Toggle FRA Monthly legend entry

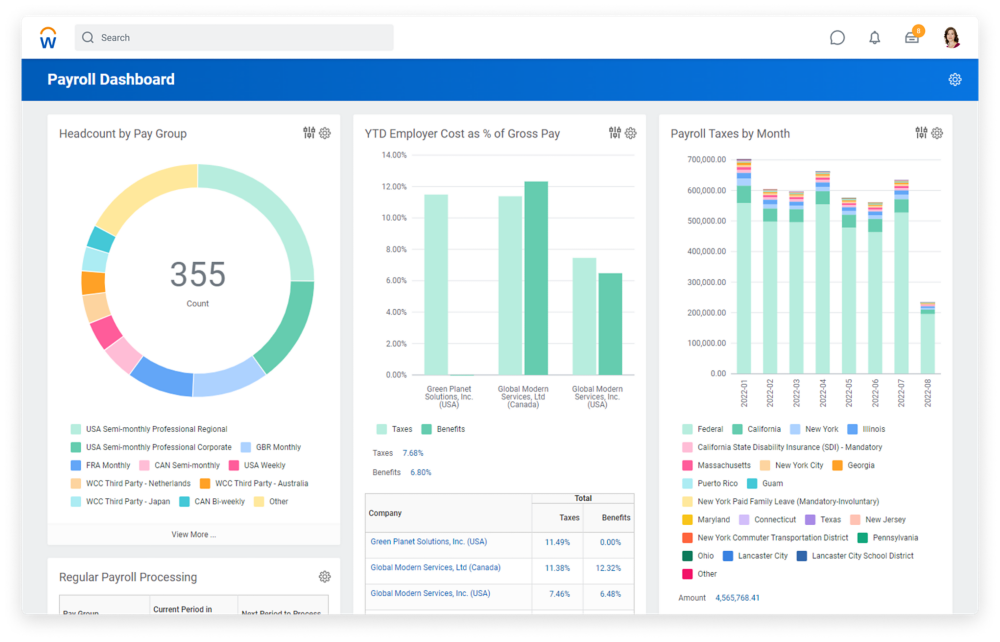point(100,465)
